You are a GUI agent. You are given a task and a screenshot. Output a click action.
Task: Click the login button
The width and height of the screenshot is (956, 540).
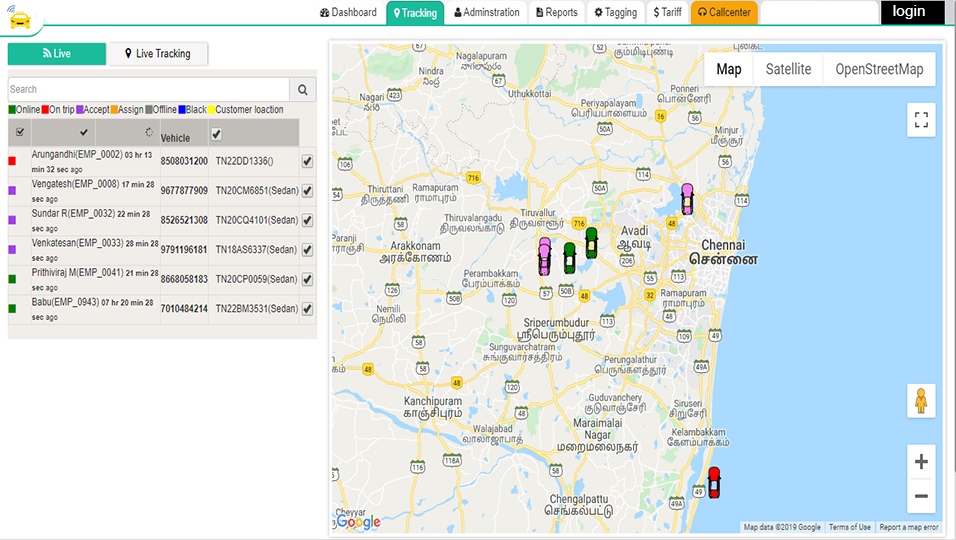(911, 12)
